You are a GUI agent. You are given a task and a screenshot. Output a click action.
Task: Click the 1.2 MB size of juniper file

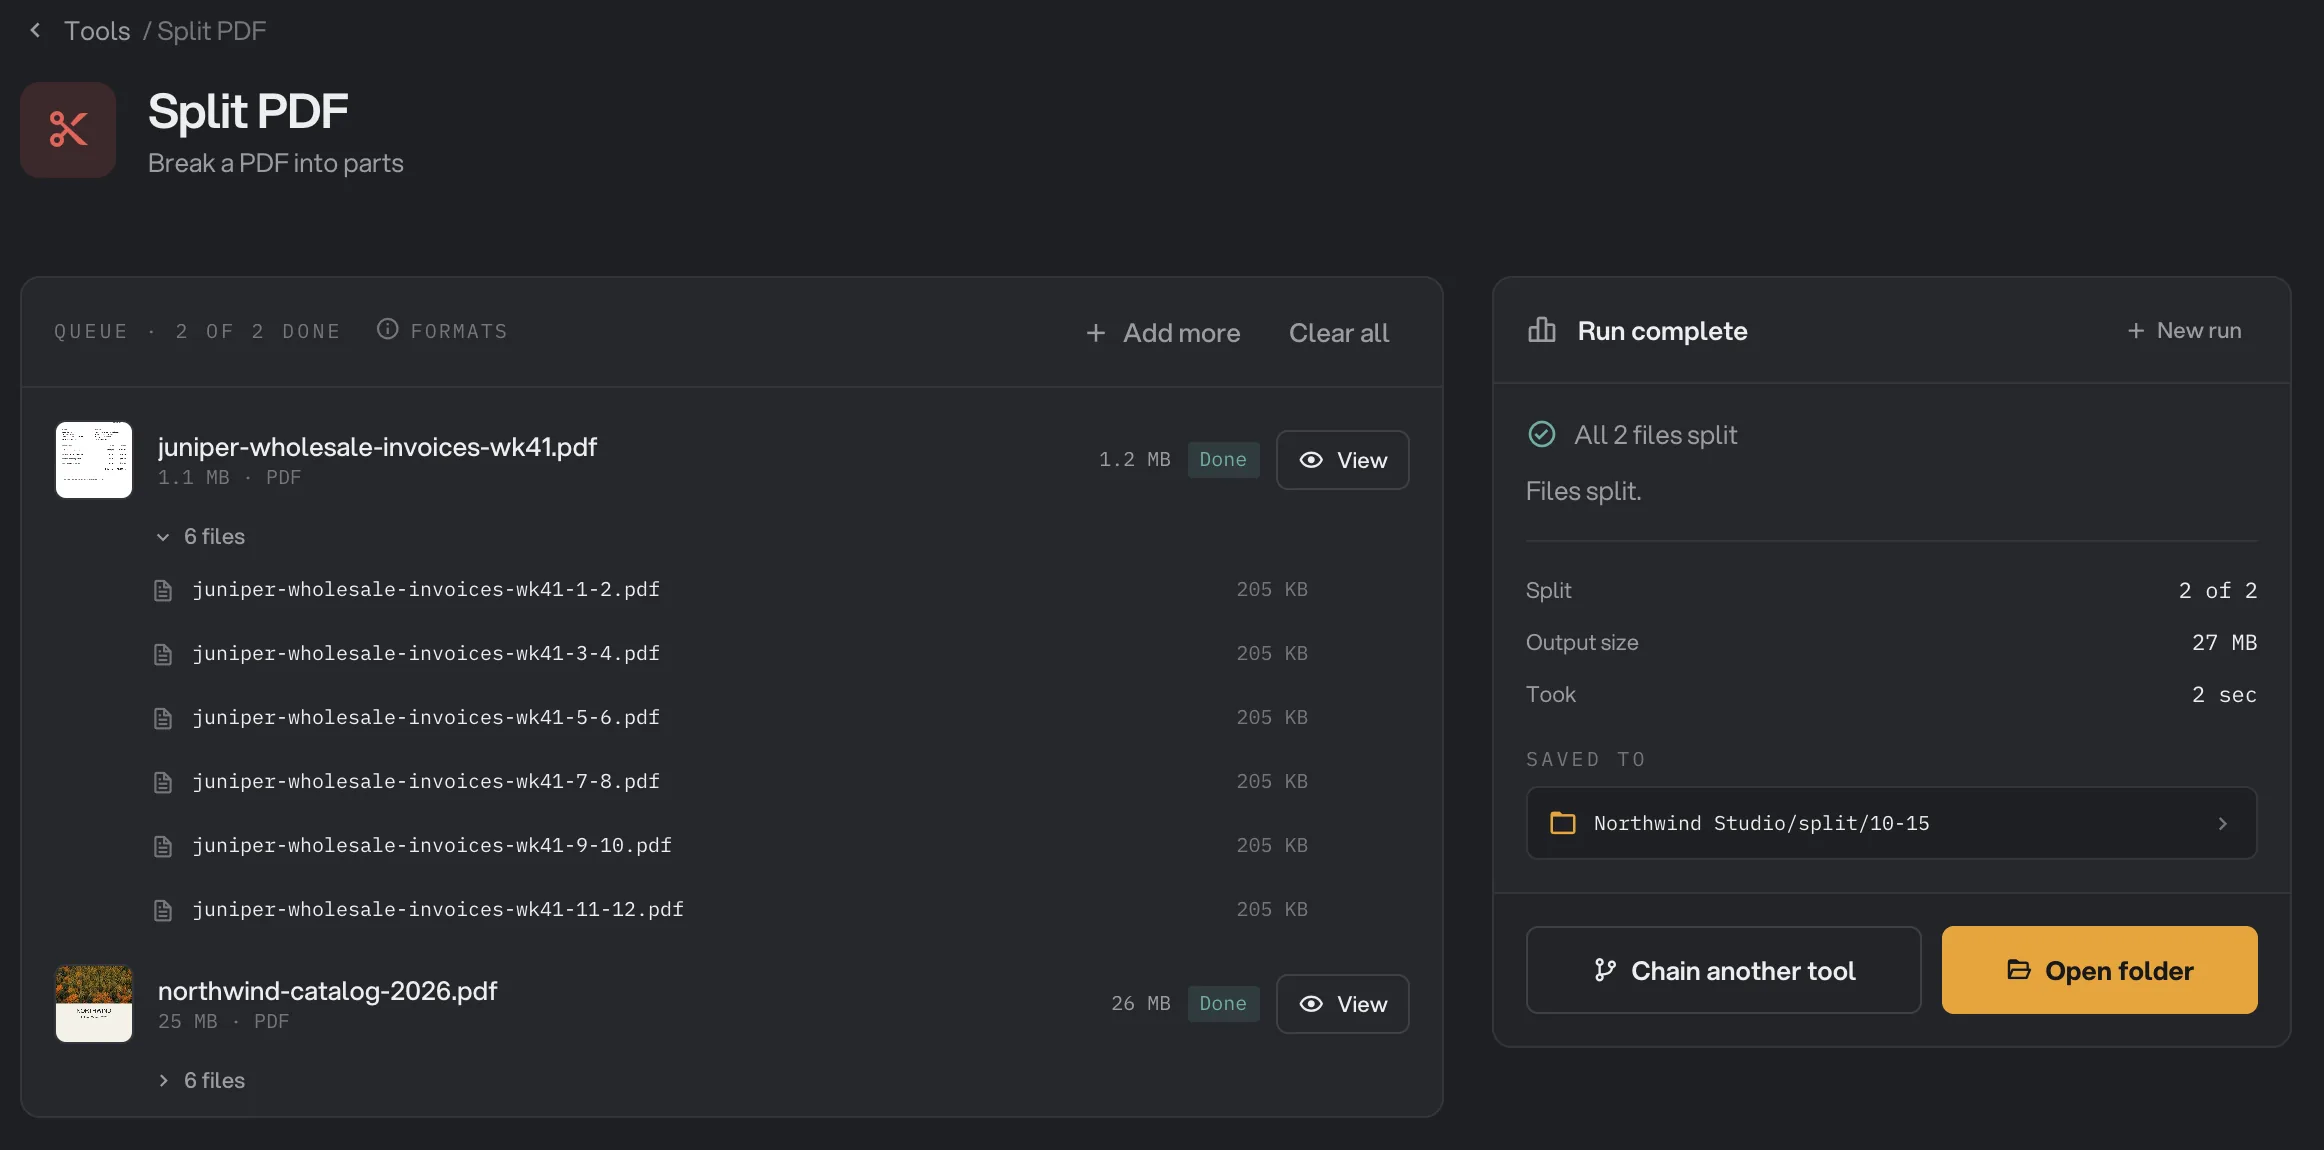coord(1134,460)
